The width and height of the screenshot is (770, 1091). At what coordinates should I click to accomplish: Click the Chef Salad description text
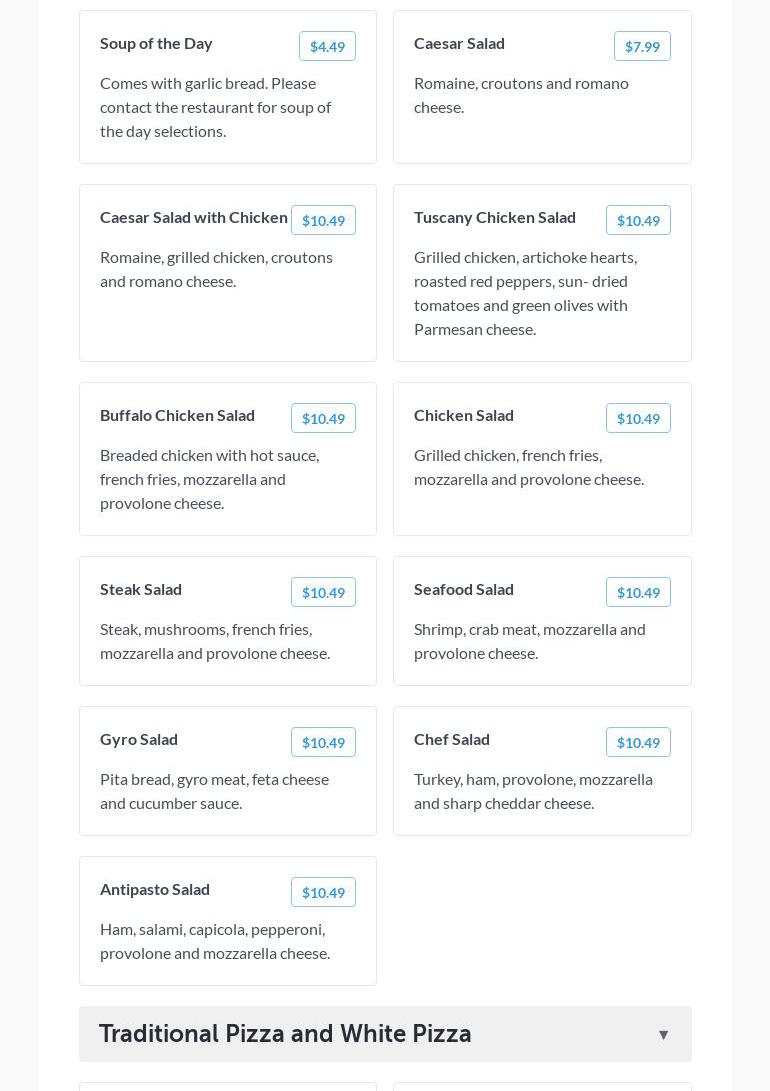[533, 791]
